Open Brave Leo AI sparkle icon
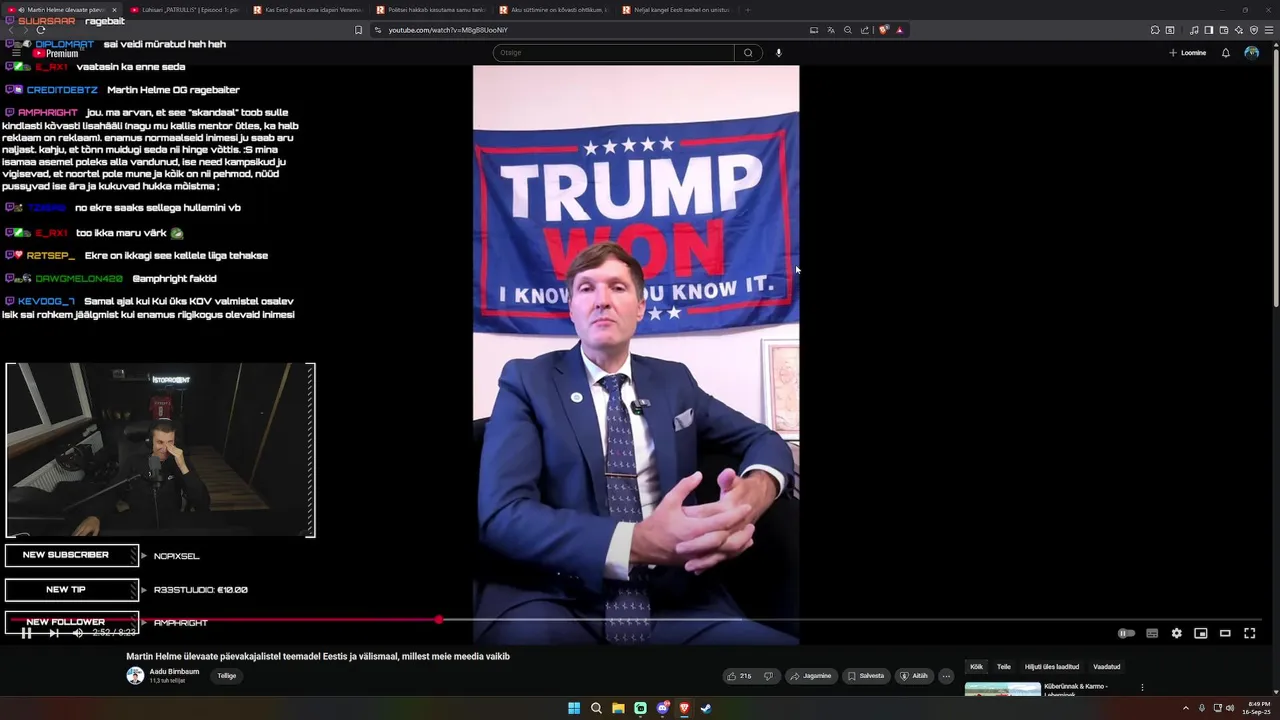1280x720 pixels. click(1239, 30)
